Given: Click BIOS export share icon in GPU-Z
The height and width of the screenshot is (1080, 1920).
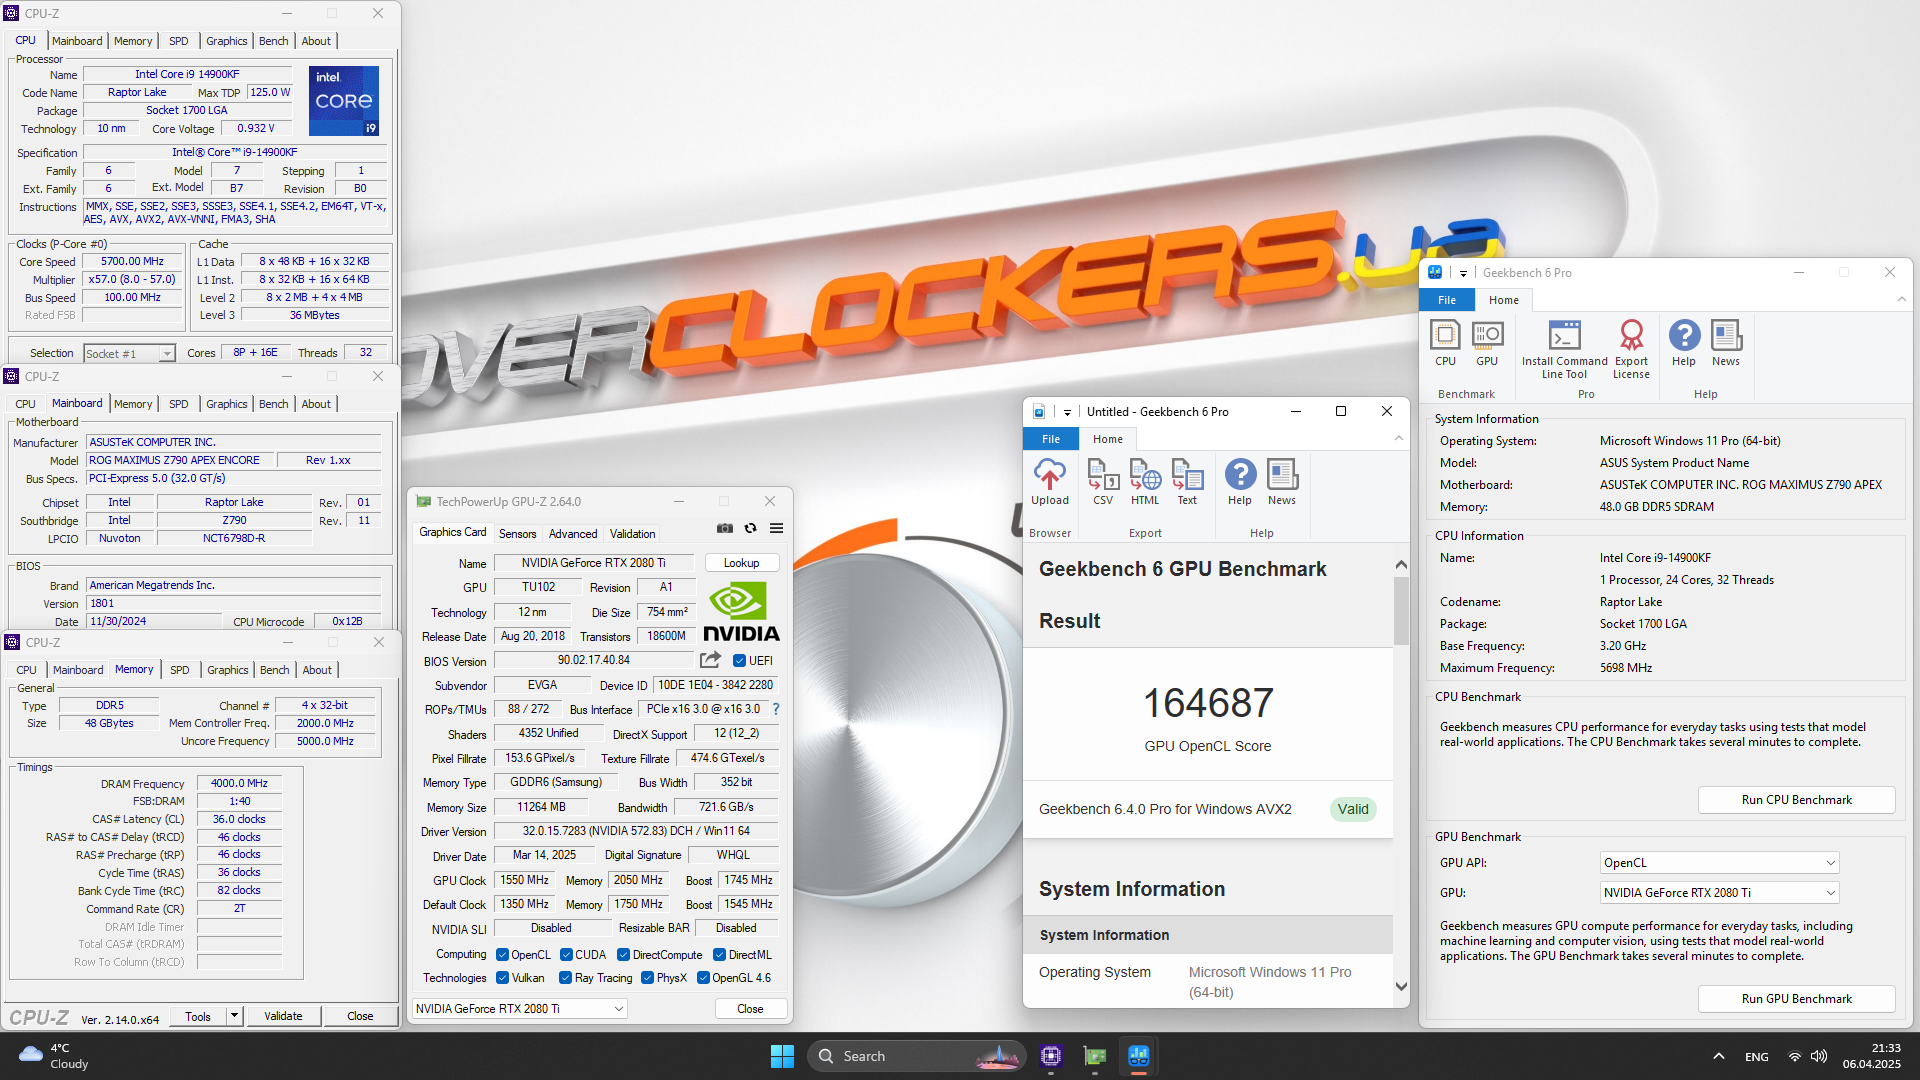Looking at the screenshot, I should pos(710,660).
